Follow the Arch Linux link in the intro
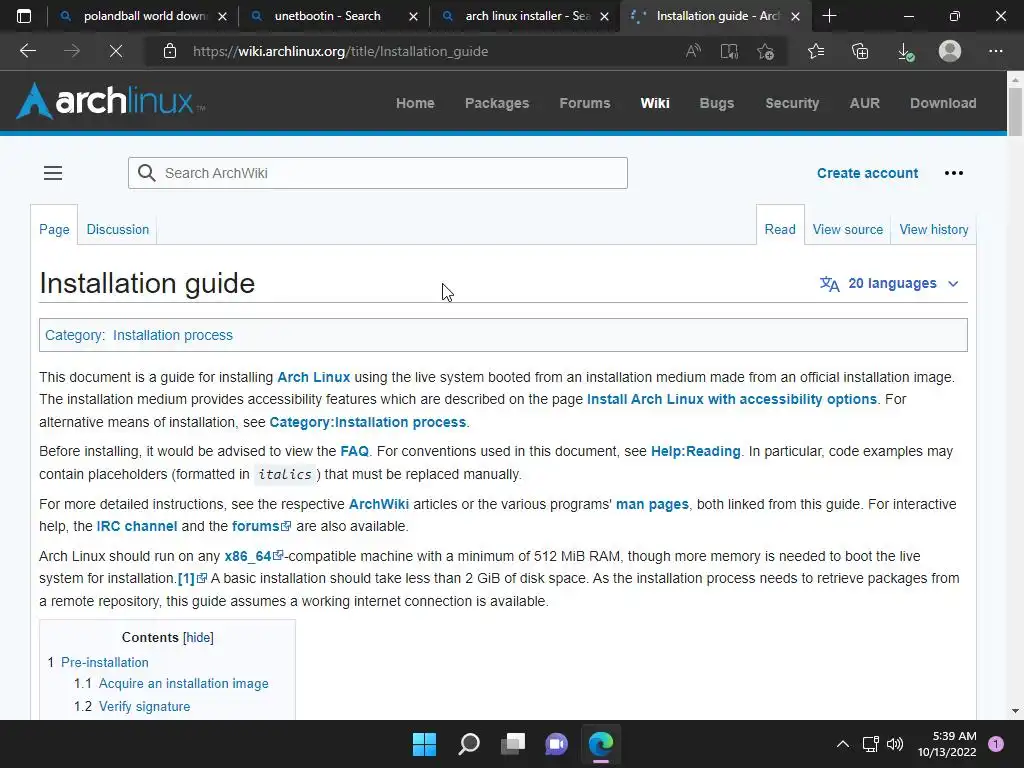The image size is (1024, 768). tap(313, 377)
